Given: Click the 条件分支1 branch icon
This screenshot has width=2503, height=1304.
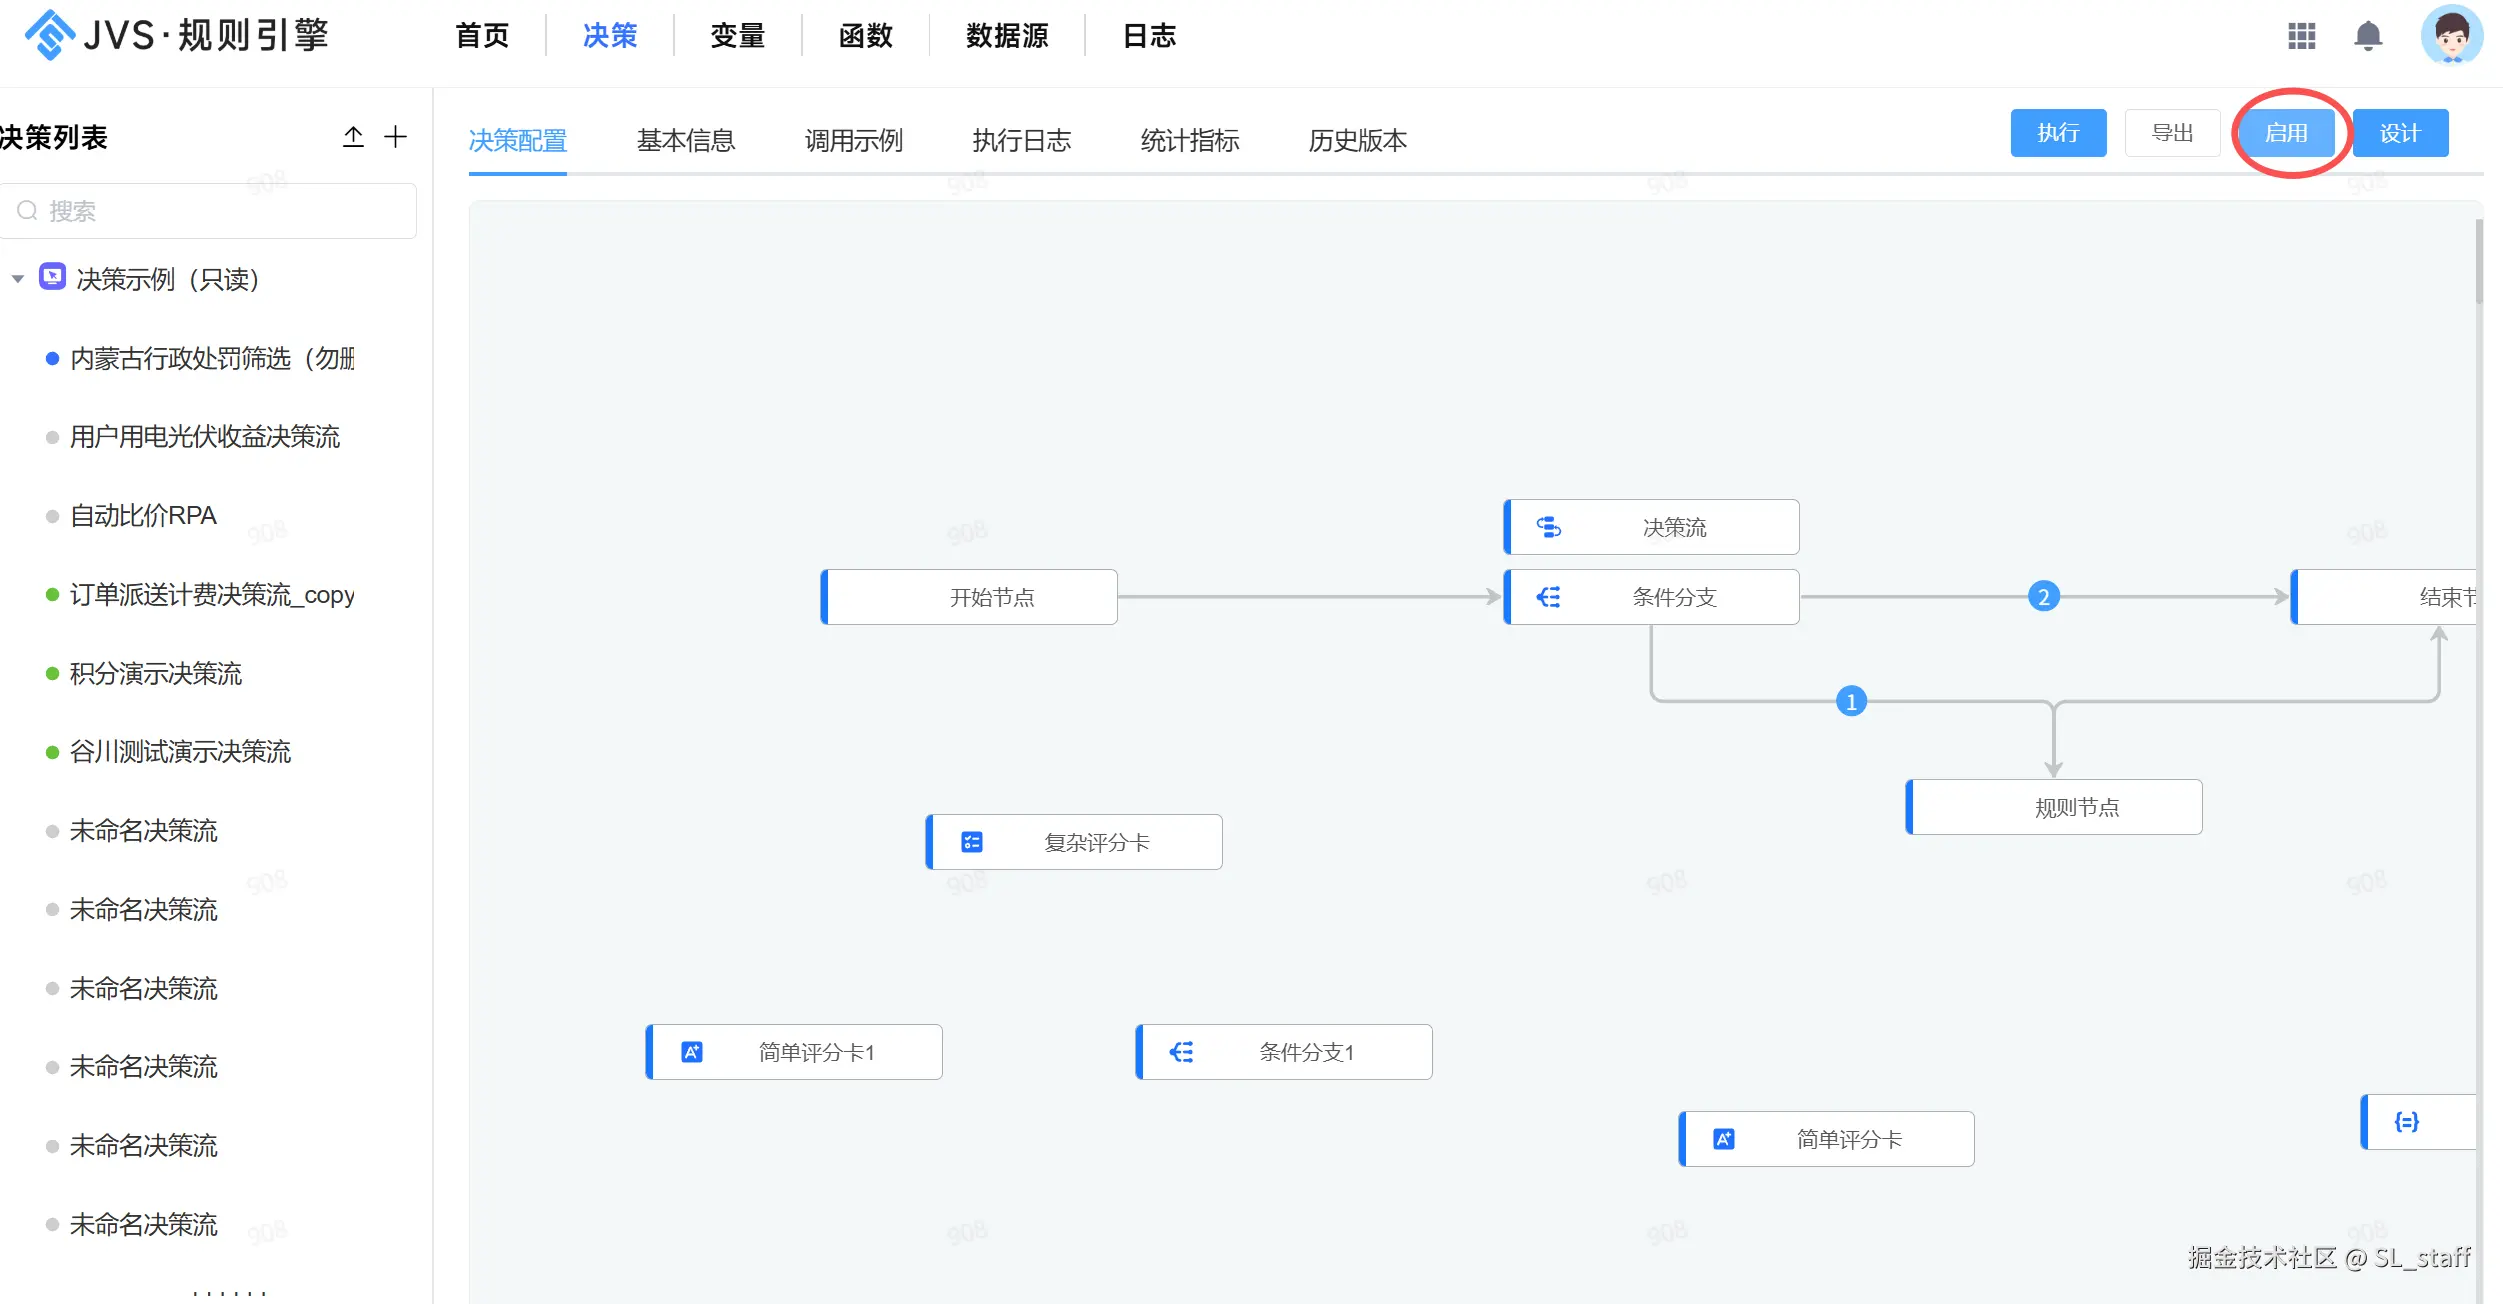Looking at the screenshot, I should pos(1181,1052).
